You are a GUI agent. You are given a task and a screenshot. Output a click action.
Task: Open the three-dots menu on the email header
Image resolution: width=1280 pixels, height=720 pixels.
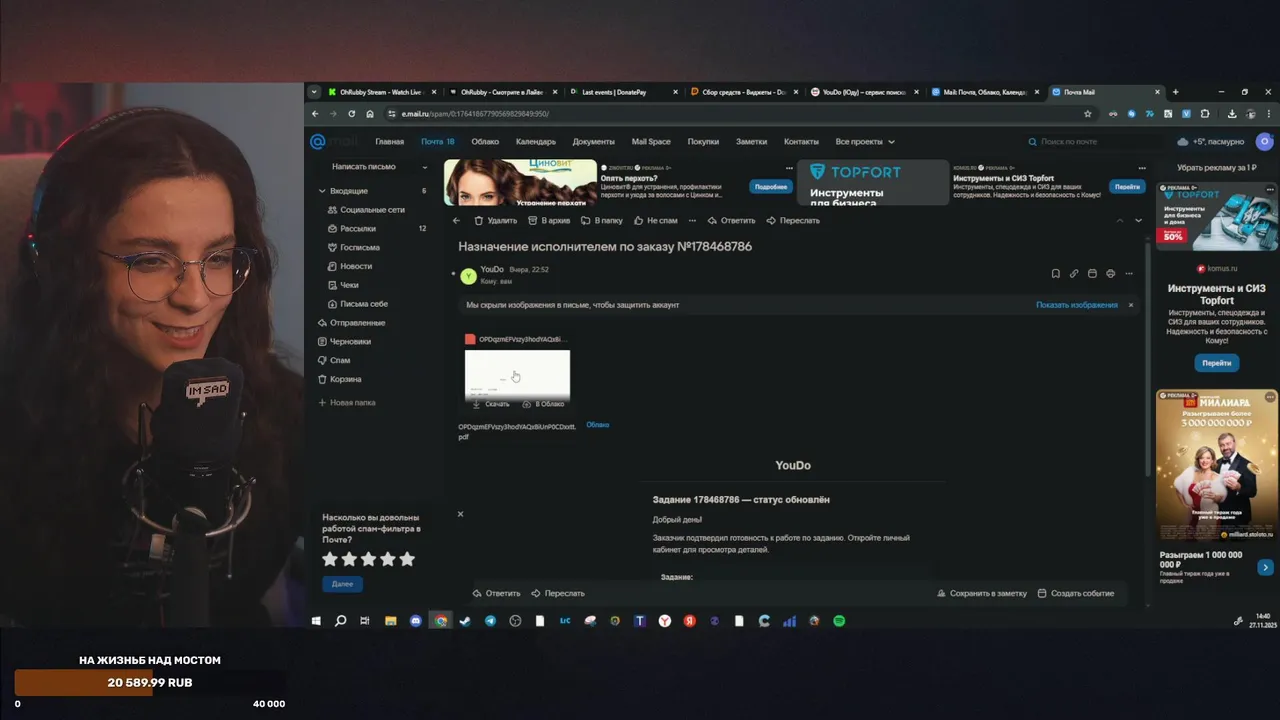1129,273
